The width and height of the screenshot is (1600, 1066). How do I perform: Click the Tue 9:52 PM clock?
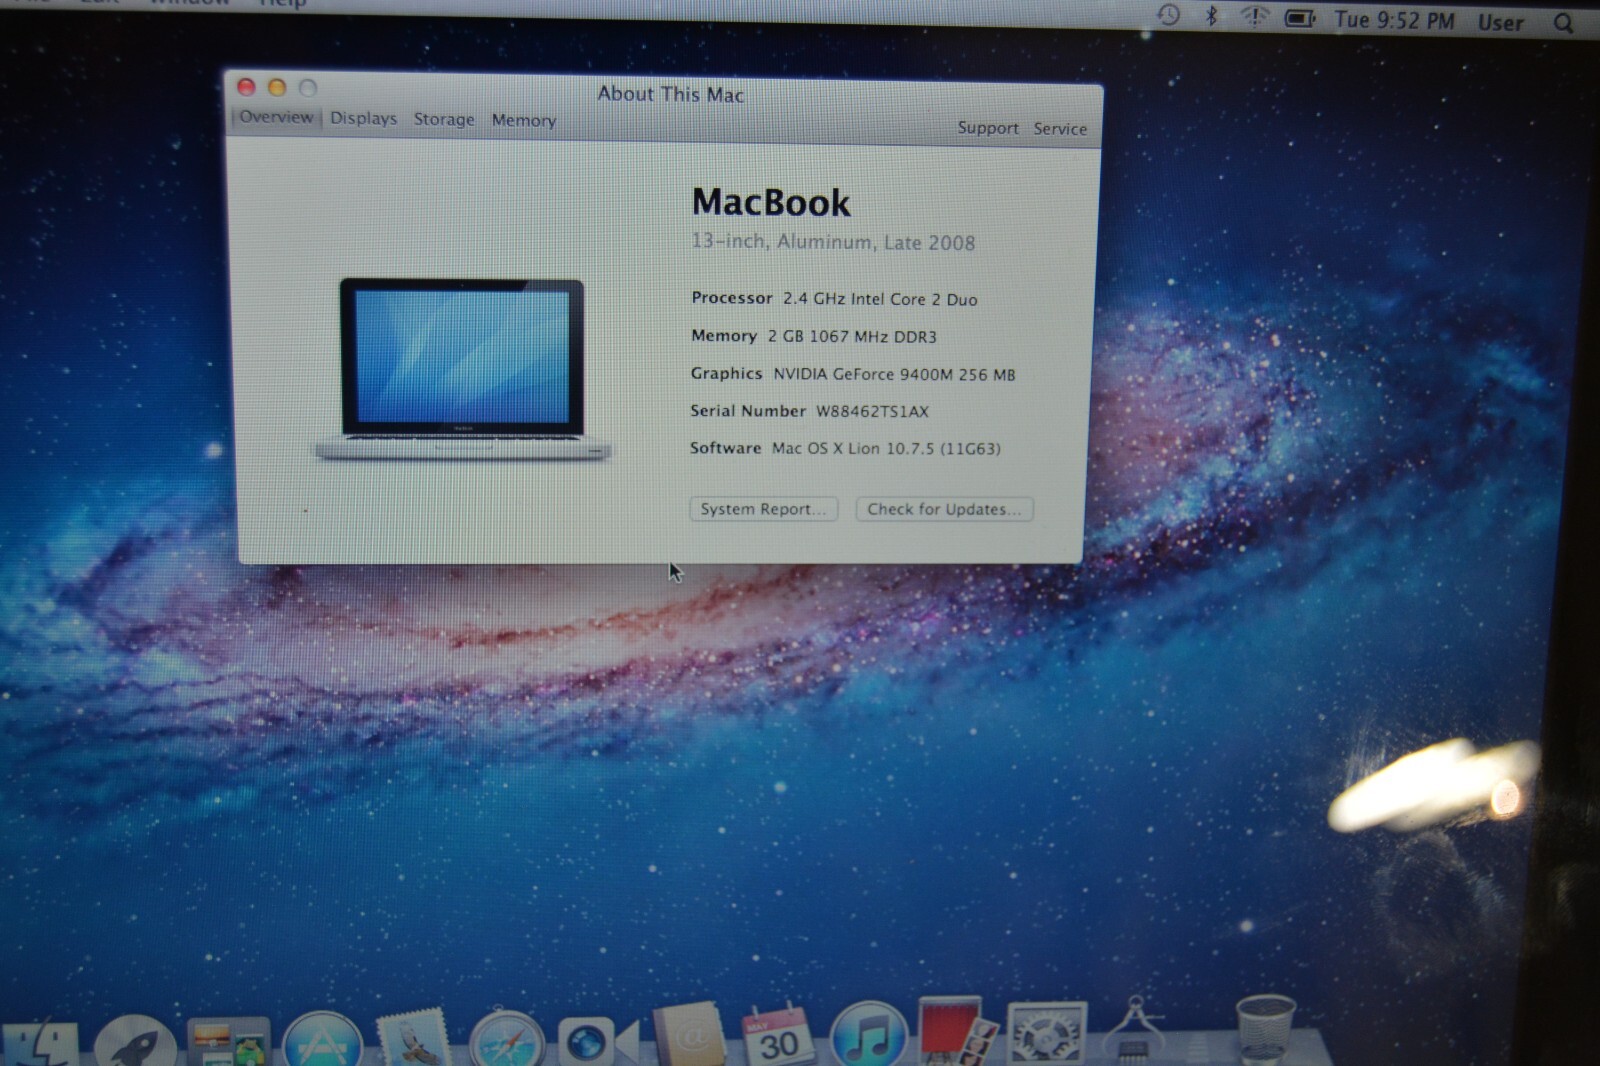1394,20
